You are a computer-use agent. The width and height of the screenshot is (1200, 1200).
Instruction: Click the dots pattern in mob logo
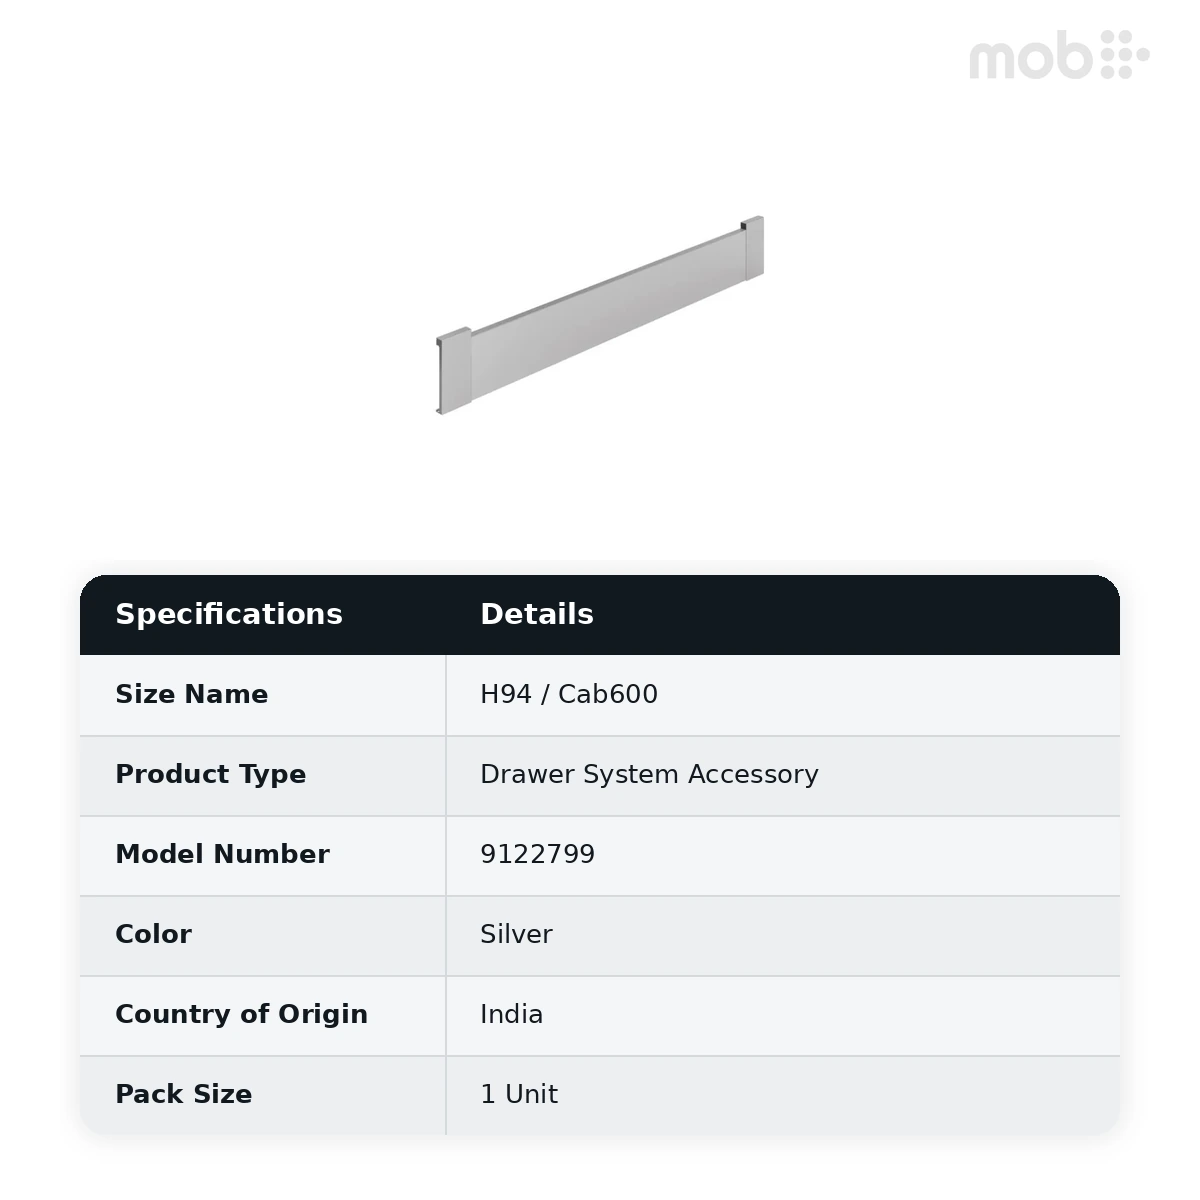click(1125, 54)
